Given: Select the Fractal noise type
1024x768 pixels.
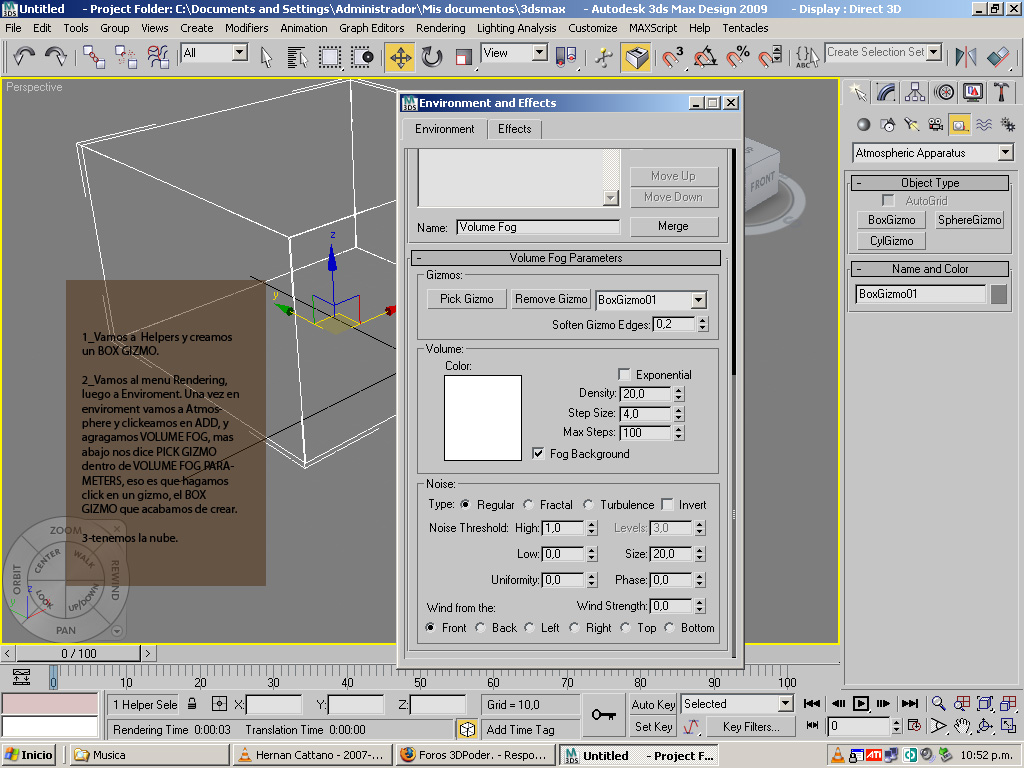Looking at the screenshot, I should coord(528,504).
